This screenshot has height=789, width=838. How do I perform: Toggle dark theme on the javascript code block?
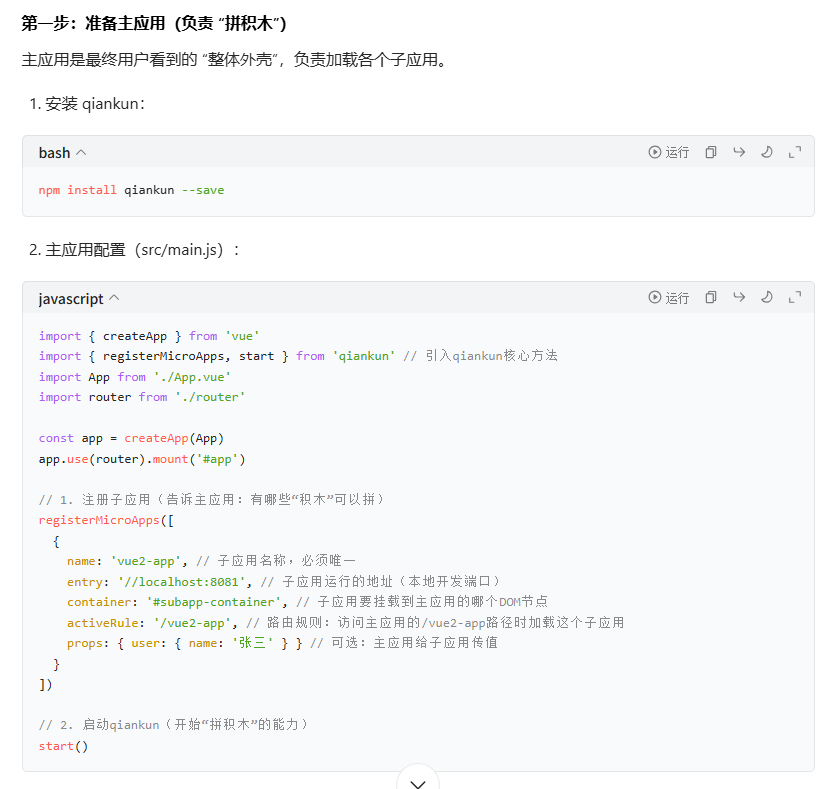pos(767,298)
